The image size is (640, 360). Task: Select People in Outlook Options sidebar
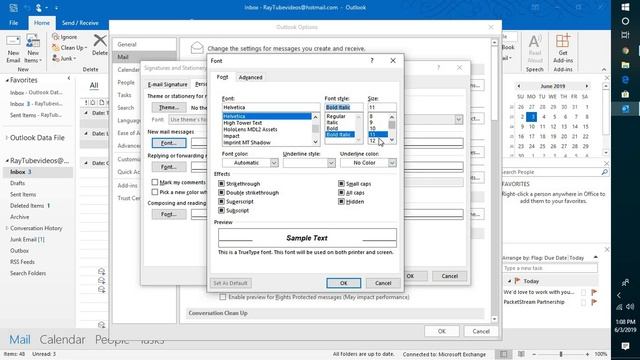[x=126, y=82]
